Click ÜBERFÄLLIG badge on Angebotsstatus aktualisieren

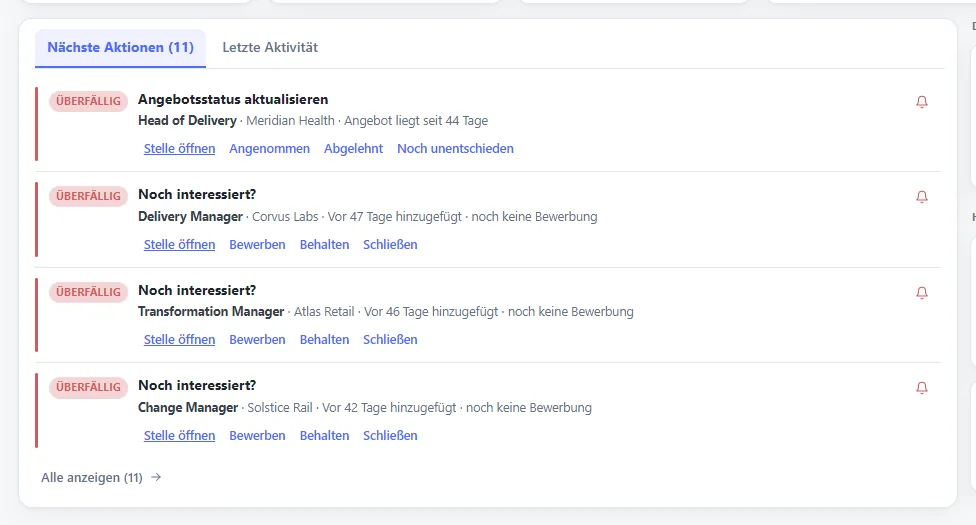[x=88, y=101]
